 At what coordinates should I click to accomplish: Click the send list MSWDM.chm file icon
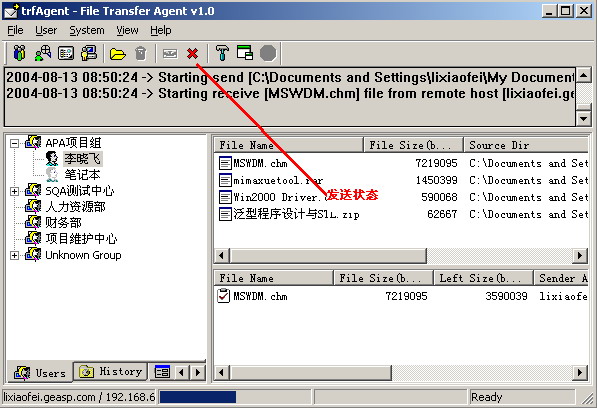(x=225, y=163)
